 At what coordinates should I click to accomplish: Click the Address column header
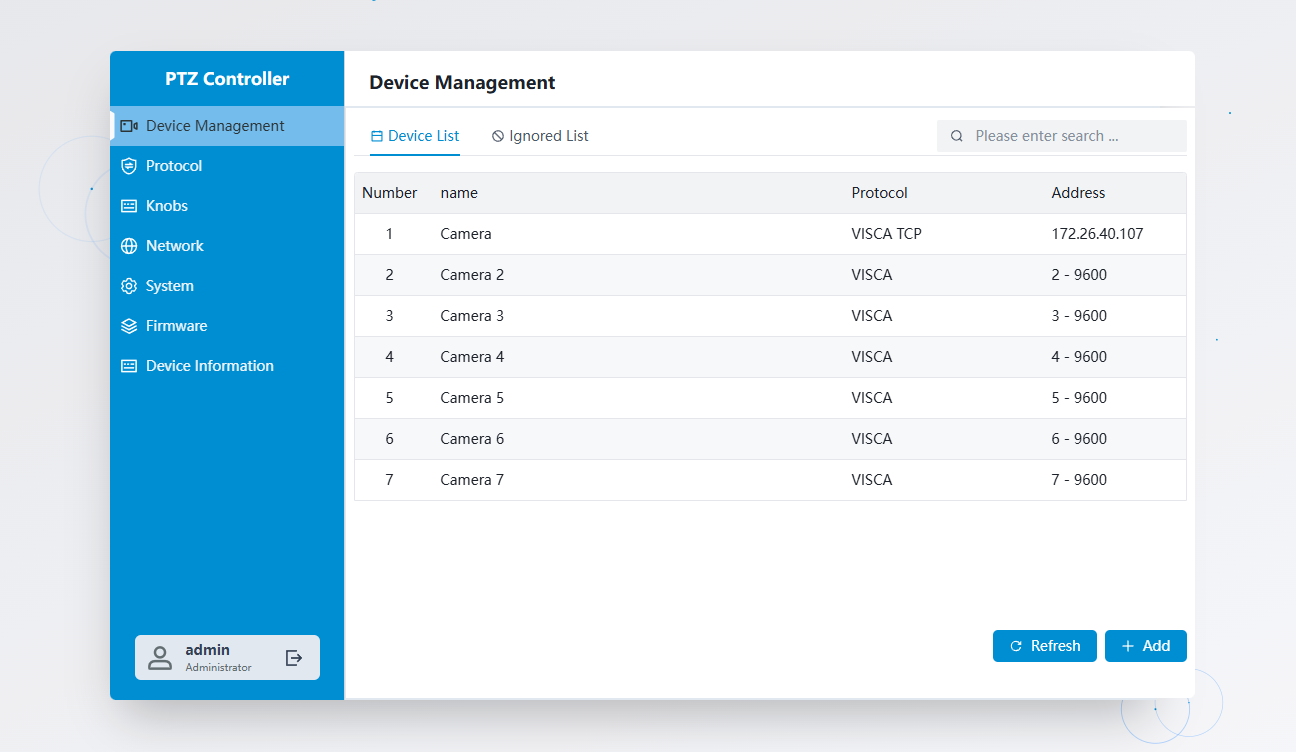point(1078,193)
